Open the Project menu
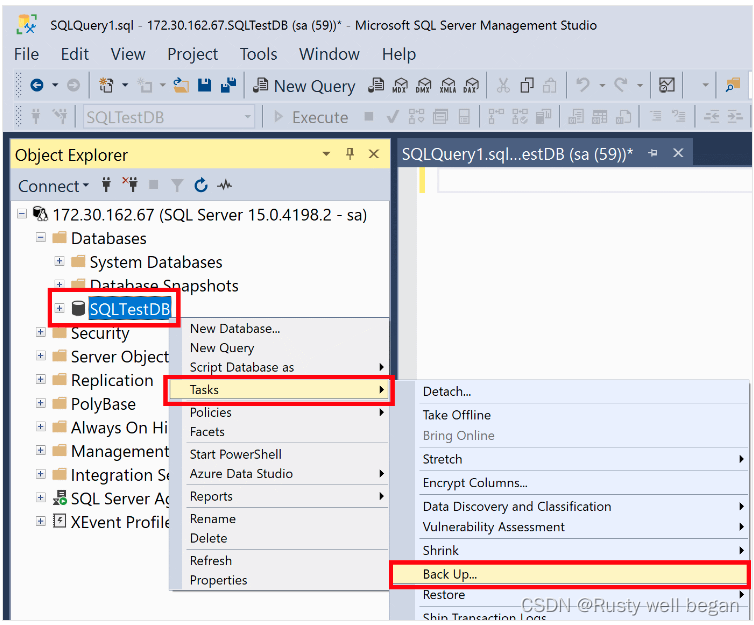754x625 pixels. [x=192, y=54]
